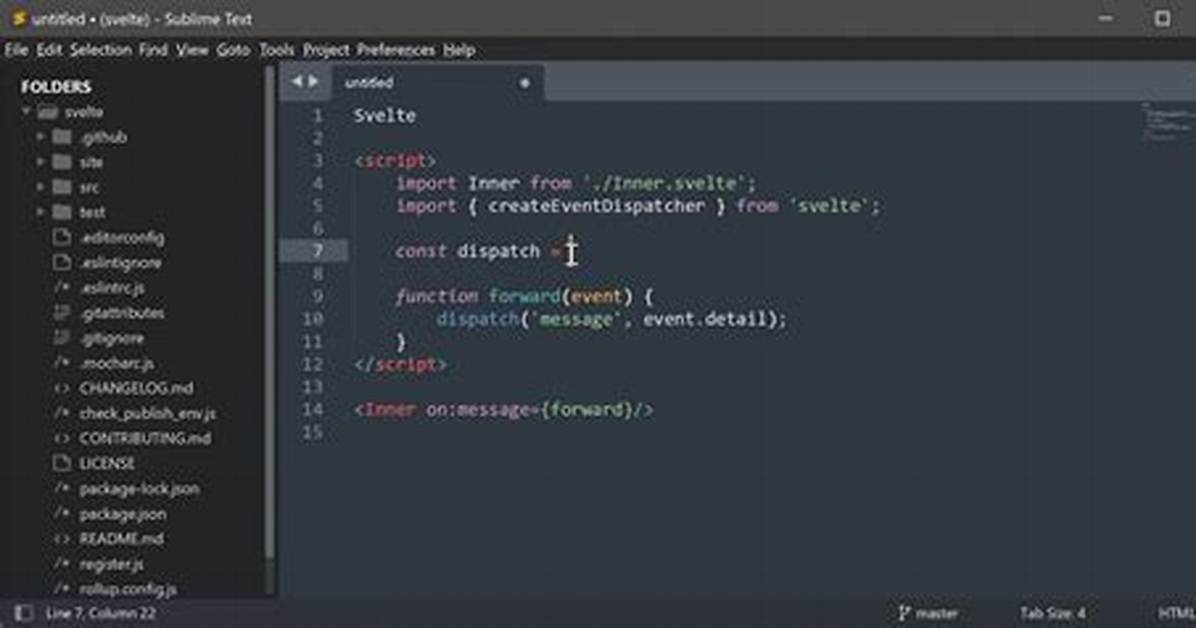Image resolution: width=1196 pixels, height=628 pixels.
Task: Toggle the sidebar with status bar icon
Action: point(24,613)
